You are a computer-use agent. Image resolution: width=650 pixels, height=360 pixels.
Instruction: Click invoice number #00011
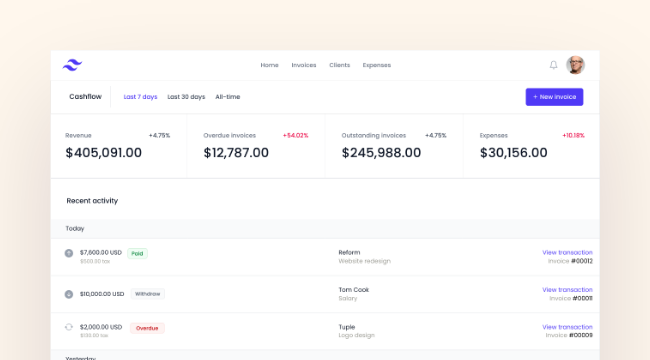point(582,298)
